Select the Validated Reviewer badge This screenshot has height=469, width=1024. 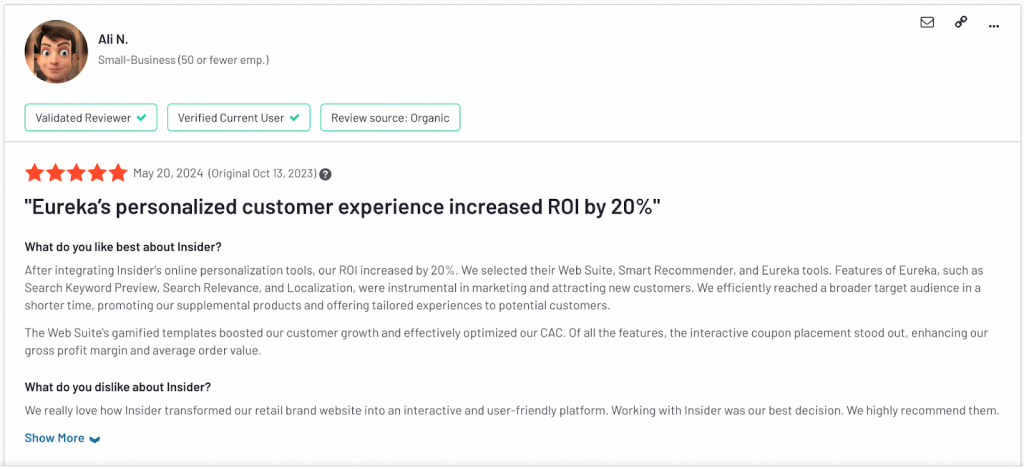[x=91, y=118]
